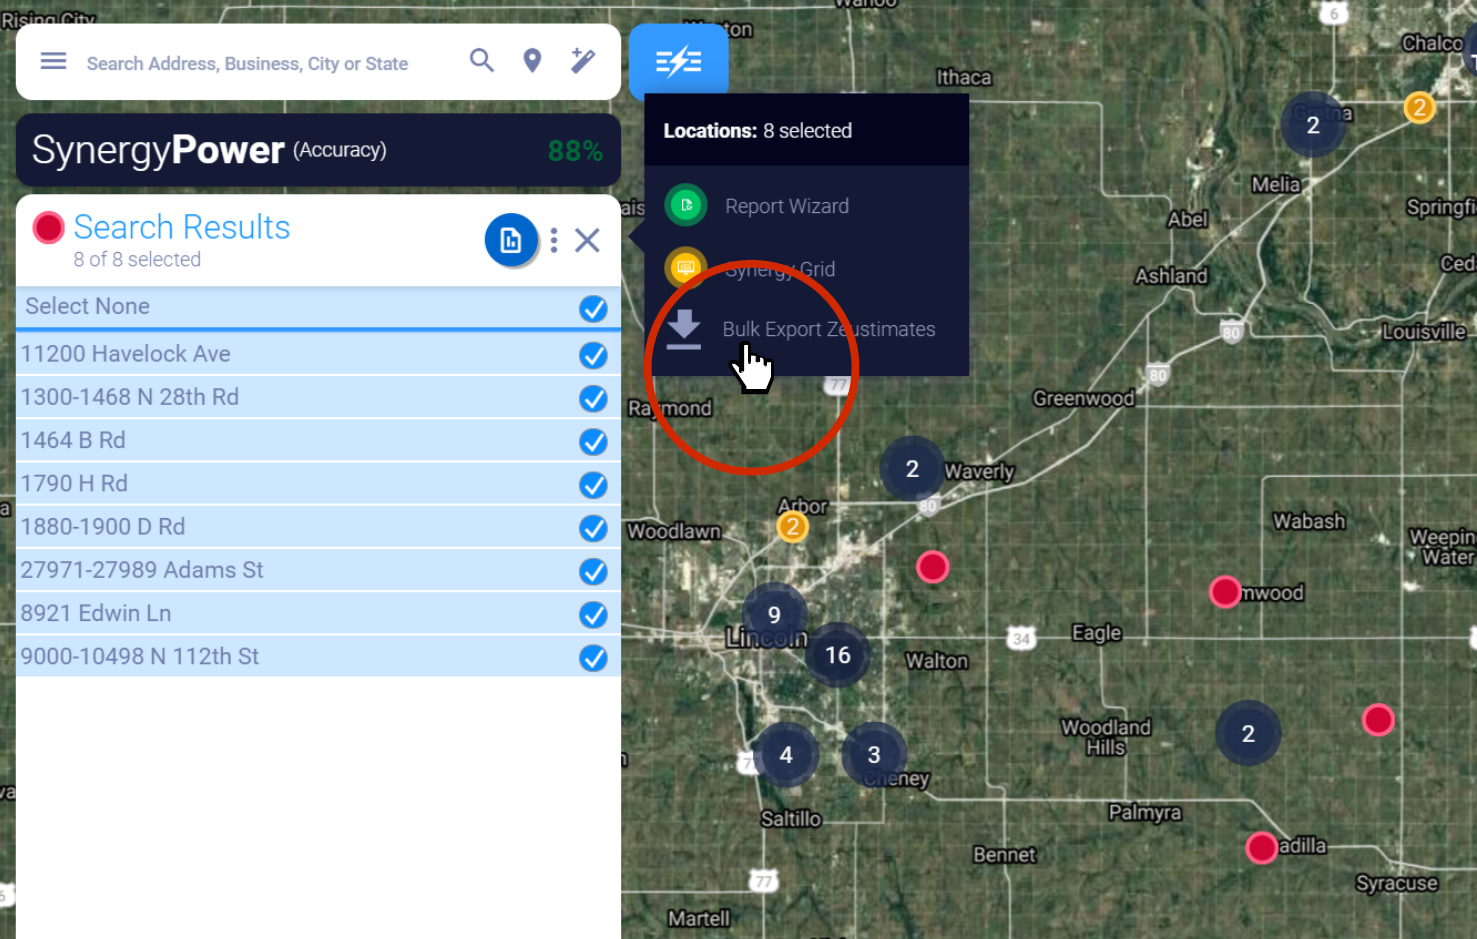Click the red marker at the far east
1477x939 pixels.
point(1378,720)
